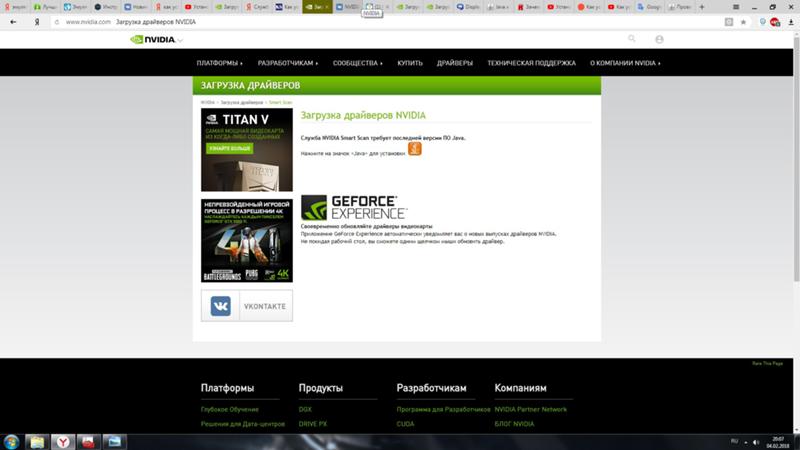Open Программа для Разработчиков footer link
The image size is (800, 450).
(443, 409)
